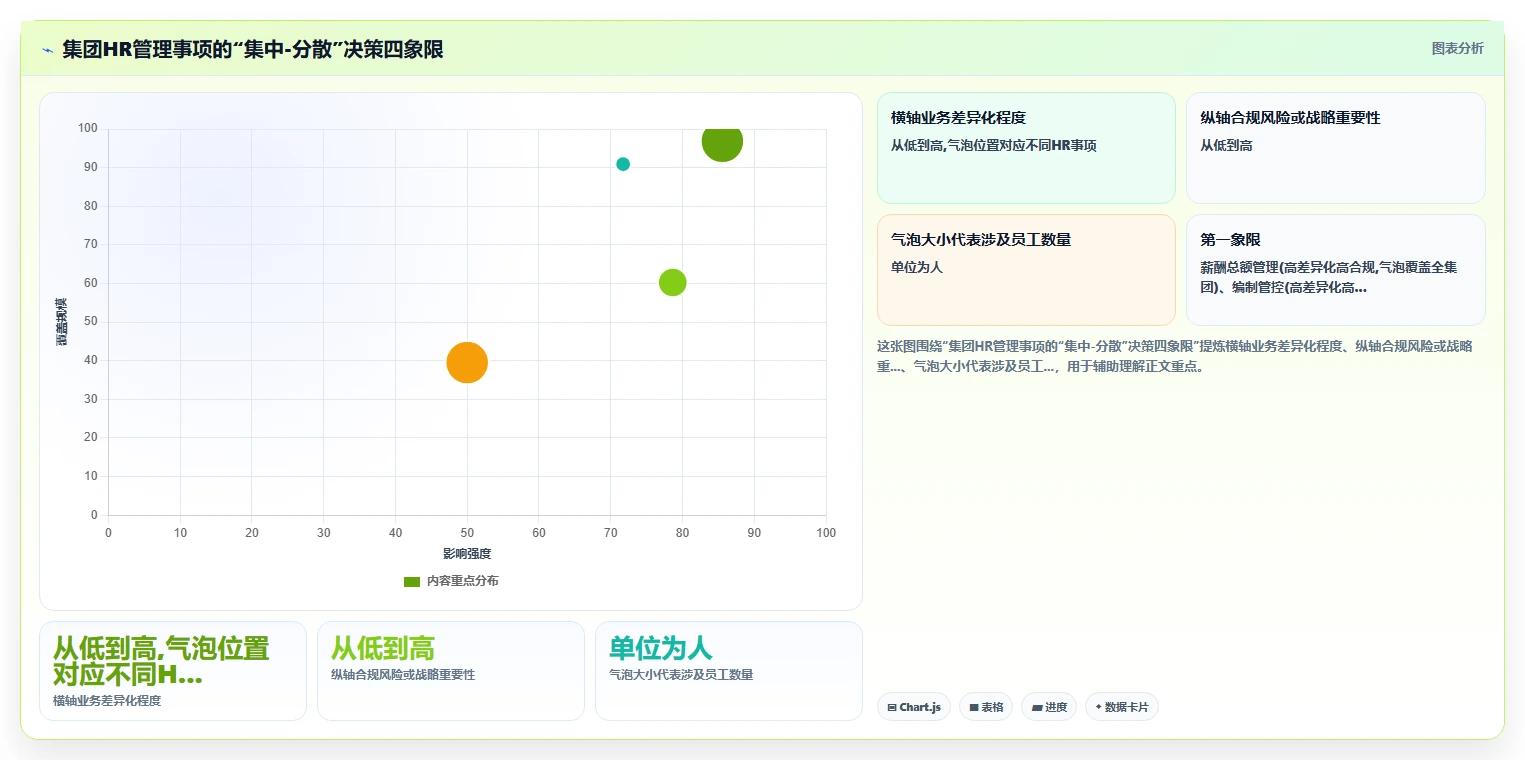1525x760 pixels.
Task: Open the 横轴业务差异化程度 info card
Action: [x=1026, y=148]
